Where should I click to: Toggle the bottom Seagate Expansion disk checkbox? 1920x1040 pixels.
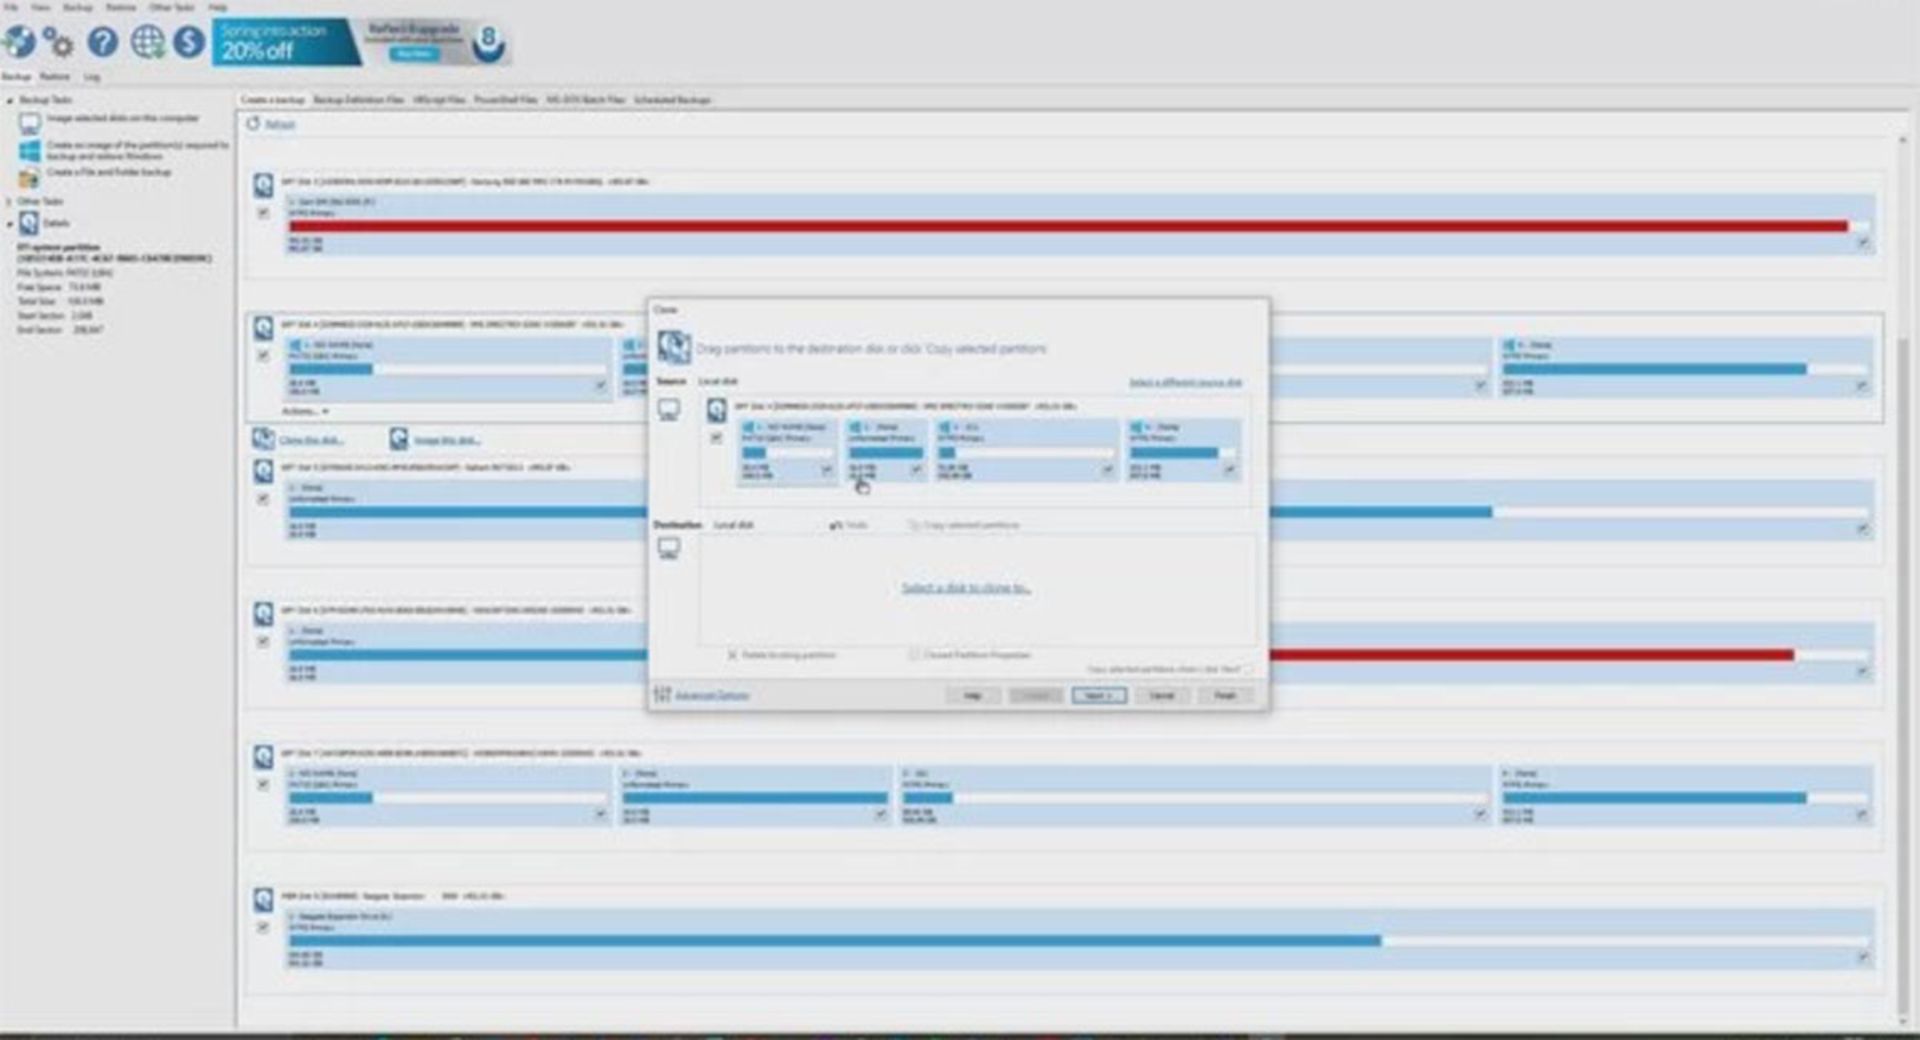pos(263,927)
